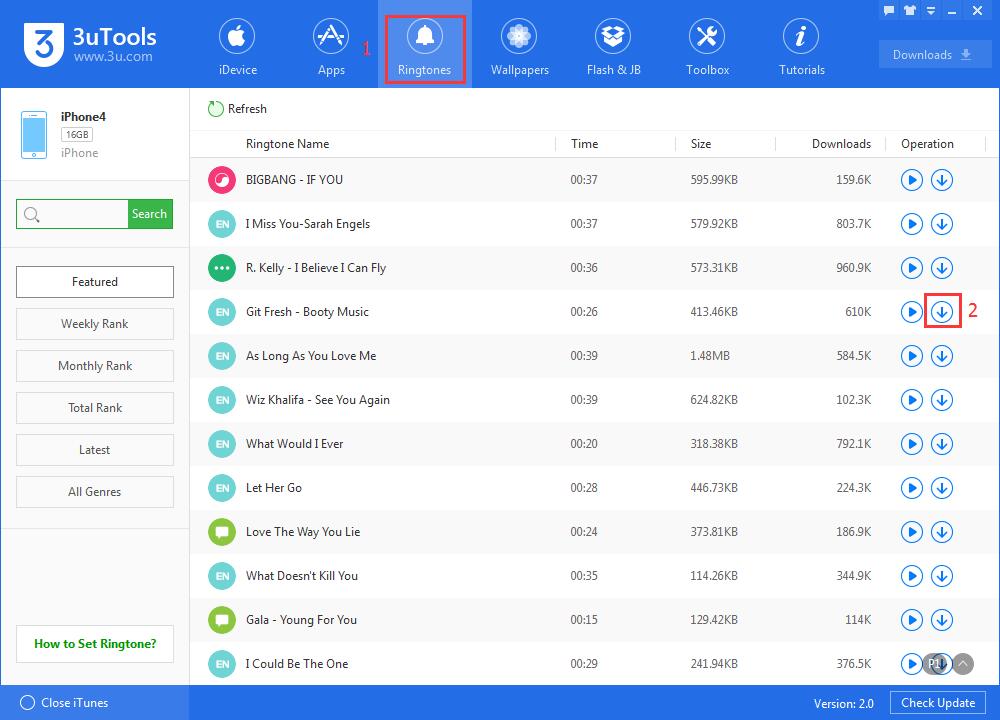Open the feedback chat icon in title bar
1000x720 pixels.
[x=889, y=10]
